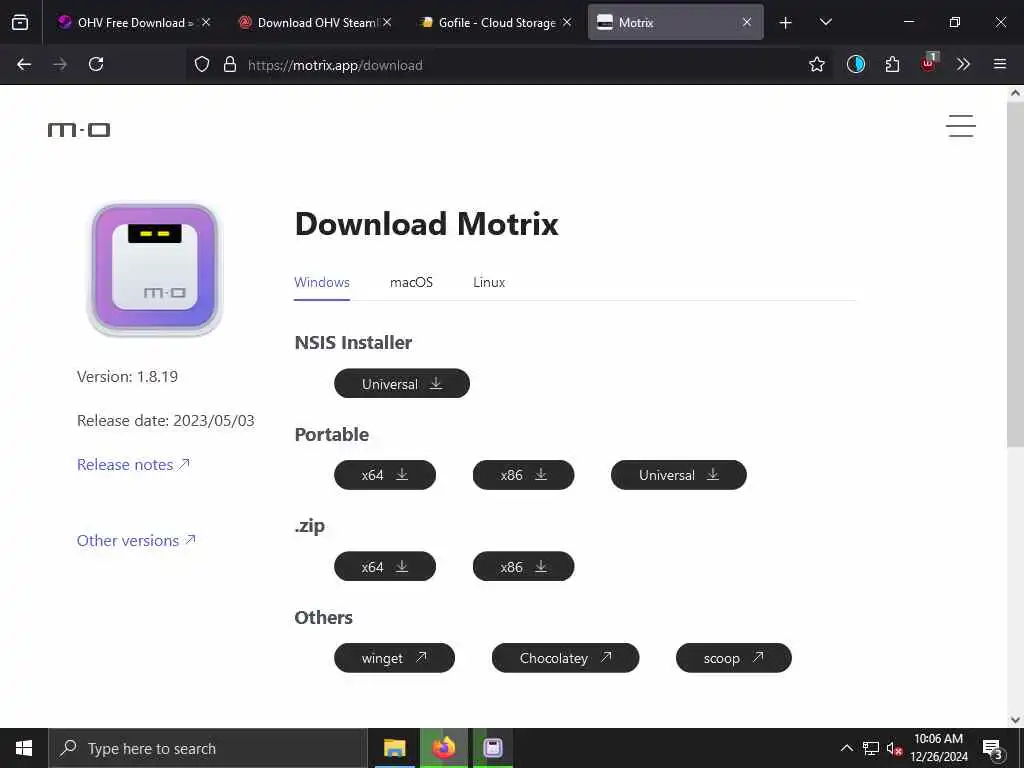Open tracking protection shield icon

(202, 64)
